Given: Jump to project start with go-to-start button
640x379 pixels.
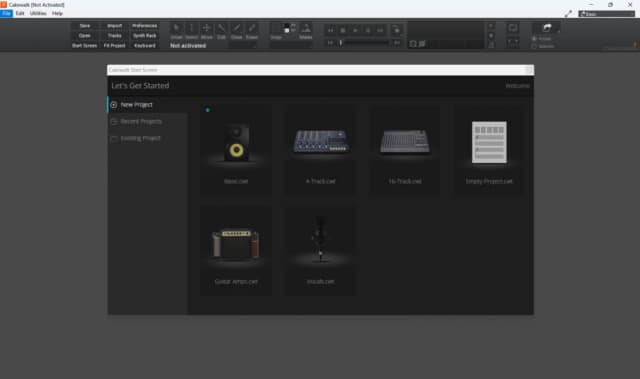Looking at the screenshot, I should [x=331, y=42].
